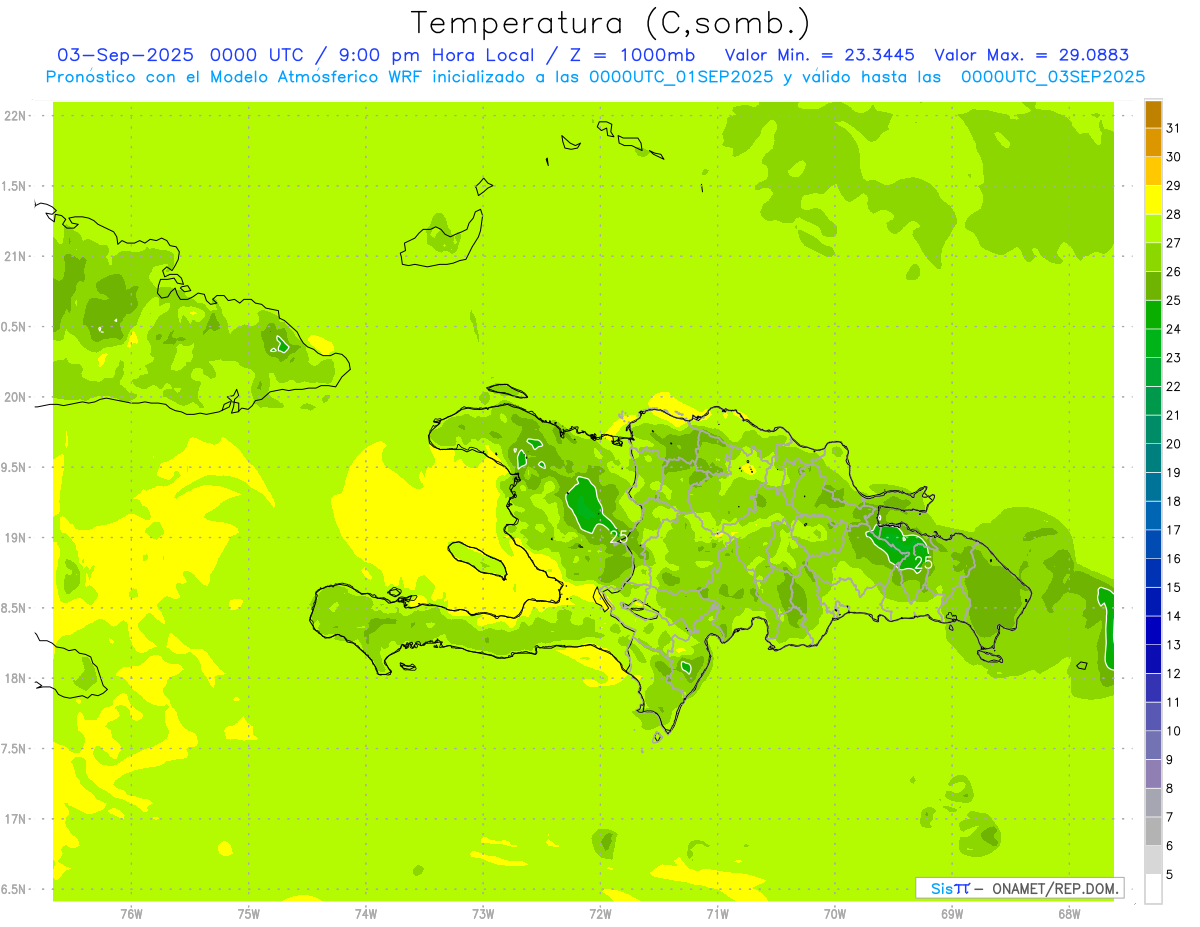
Task: Click the "17N" latitude label
Action: tap(15, 819)
